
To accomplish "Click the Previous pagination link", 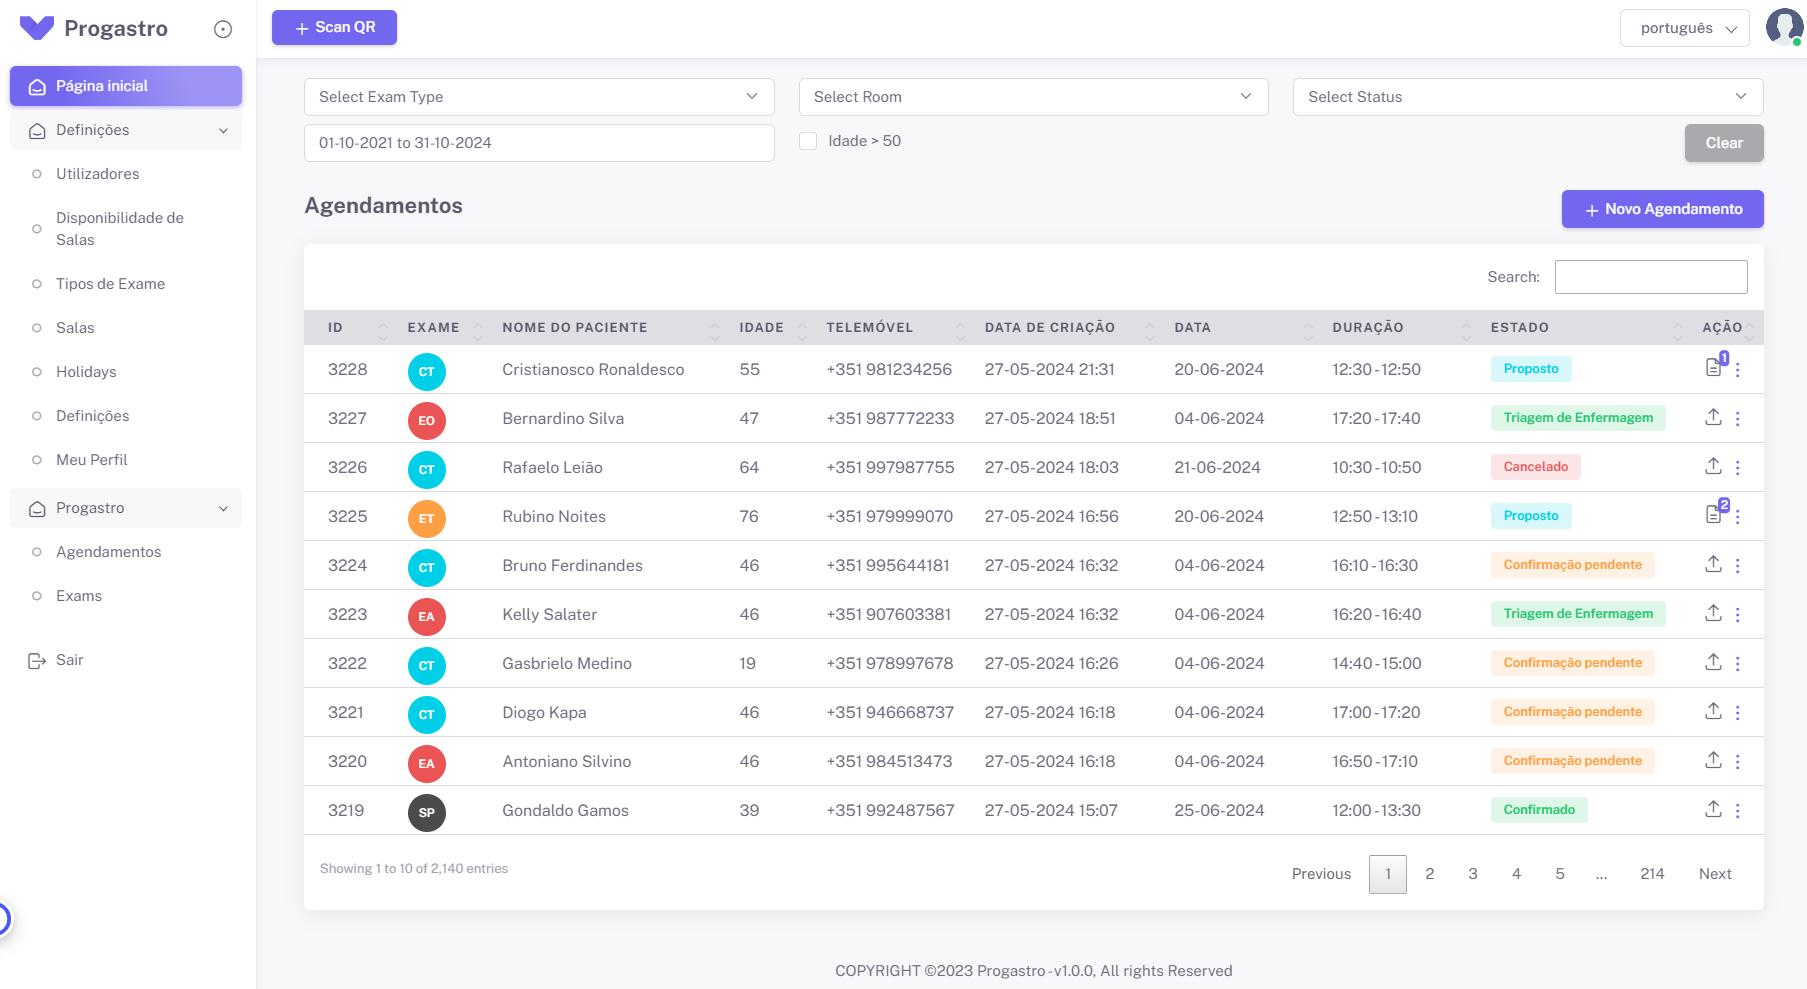I will (1321, 874).
